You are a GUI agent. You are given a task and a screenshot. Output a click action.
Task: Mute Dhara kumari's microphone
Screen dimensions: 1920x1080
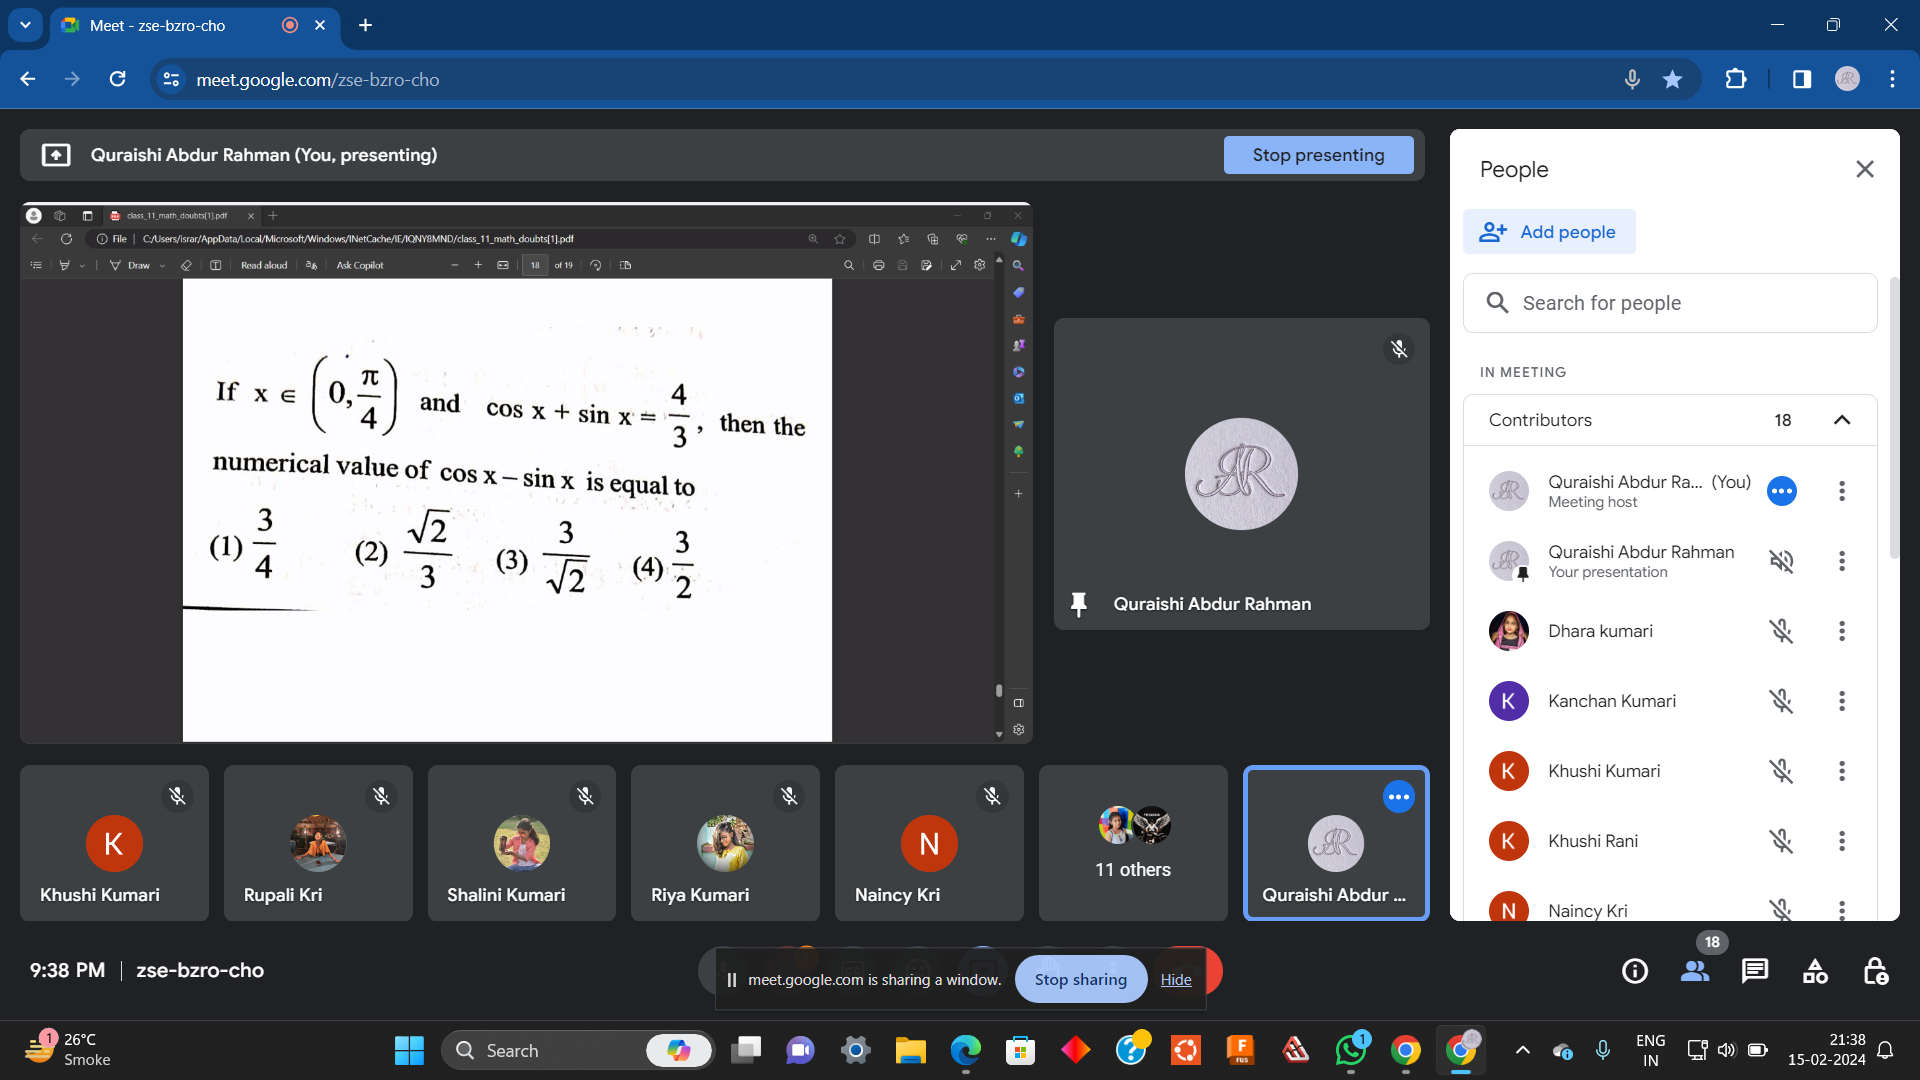pyautogui.click(x=1781, y=631)
